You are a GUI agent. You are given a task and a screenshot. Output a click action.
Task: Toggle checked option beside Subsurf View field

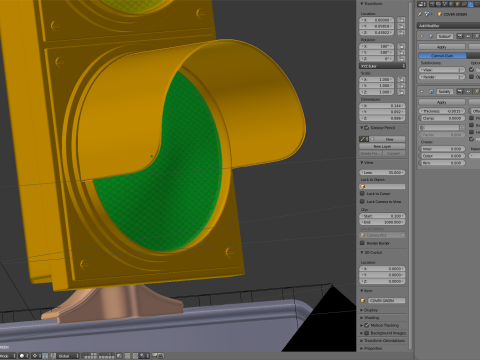(x=471, y=70)
